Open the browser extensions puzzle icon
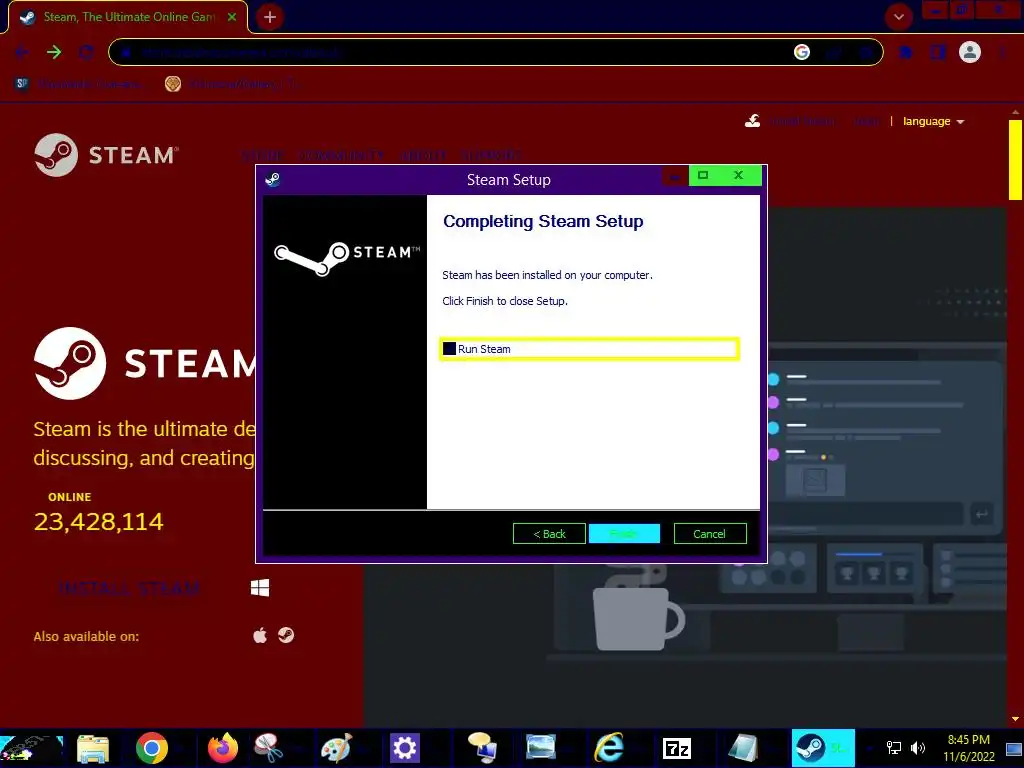The width and height of the screenshot is (1024, 768). tap(906, 52)
